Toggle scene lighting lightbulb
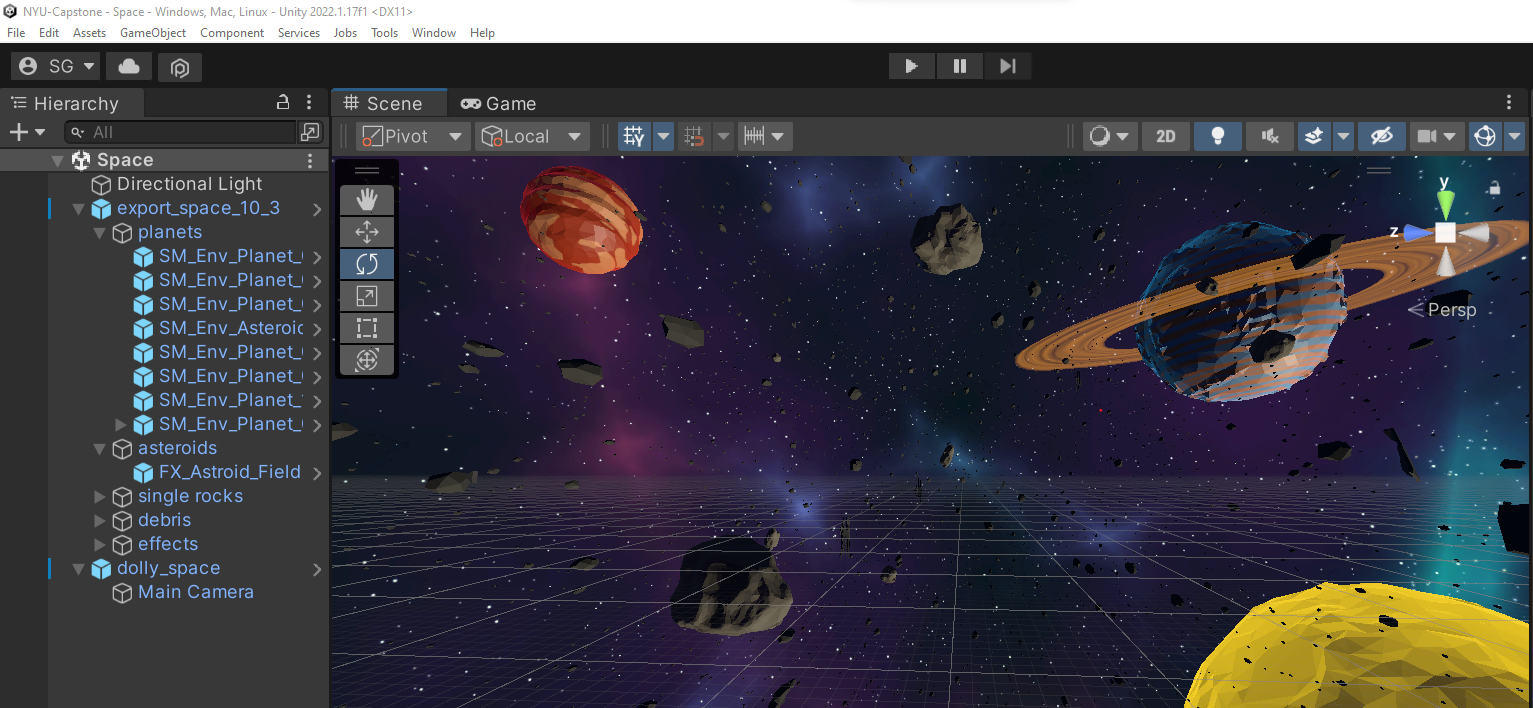The height and width of the screenshot is (708, 1533). [1218, 136]
